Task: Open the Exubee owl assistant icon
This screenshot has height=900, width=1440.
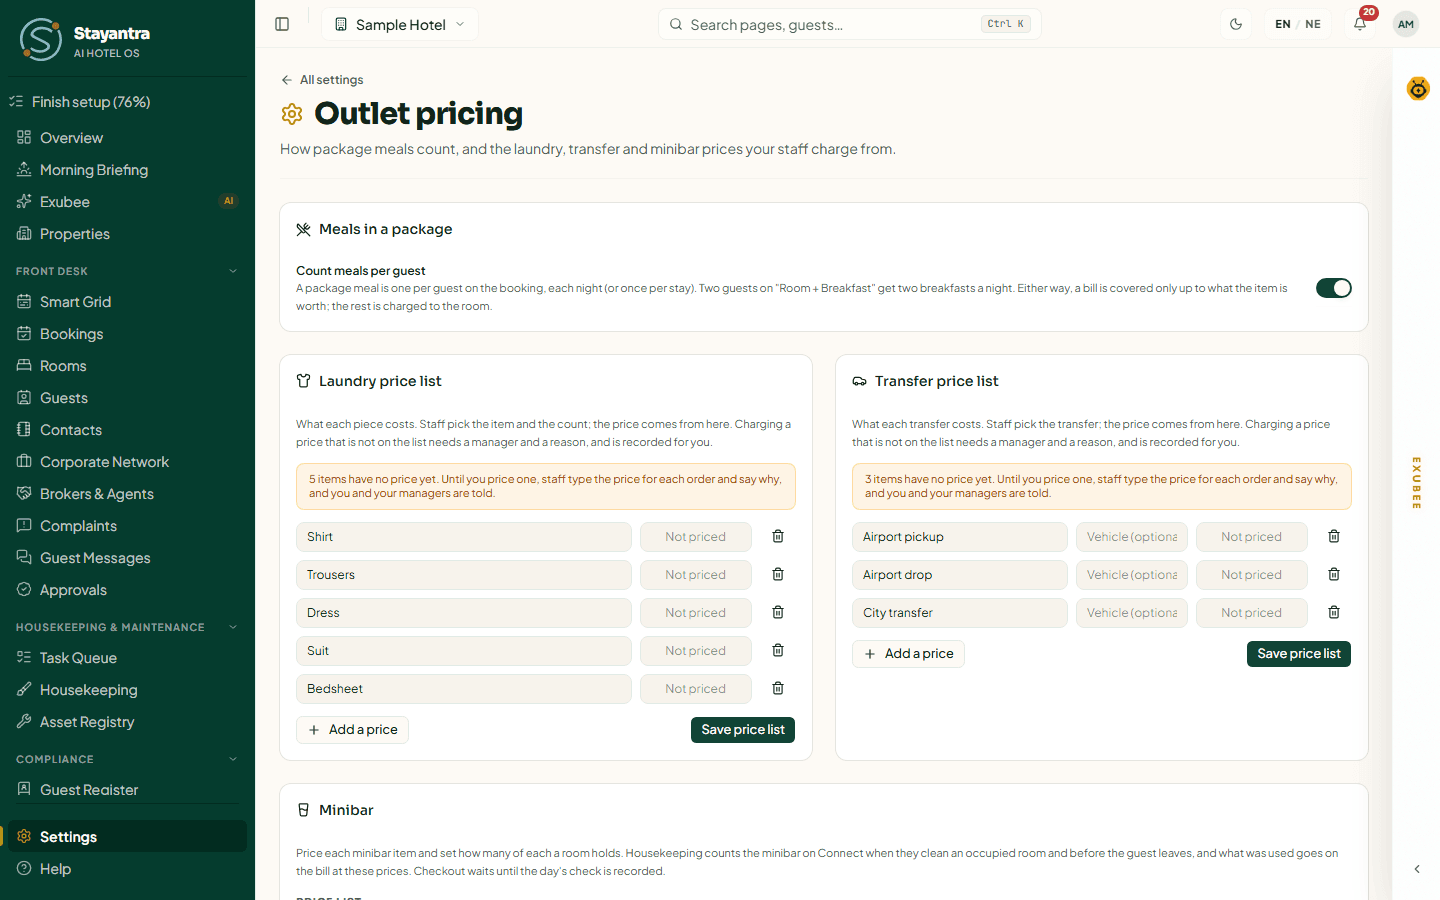Action: pyautogui.click(x=1418, y=88)
